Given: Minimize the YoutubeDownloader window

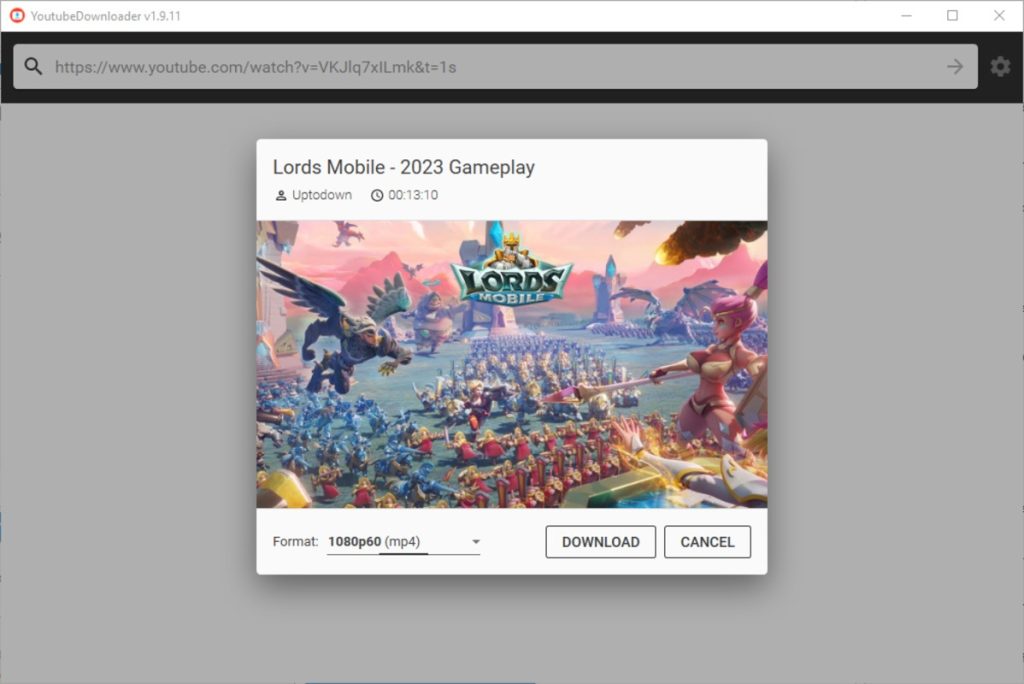Looking at the screenshot, I should (906, 16).
